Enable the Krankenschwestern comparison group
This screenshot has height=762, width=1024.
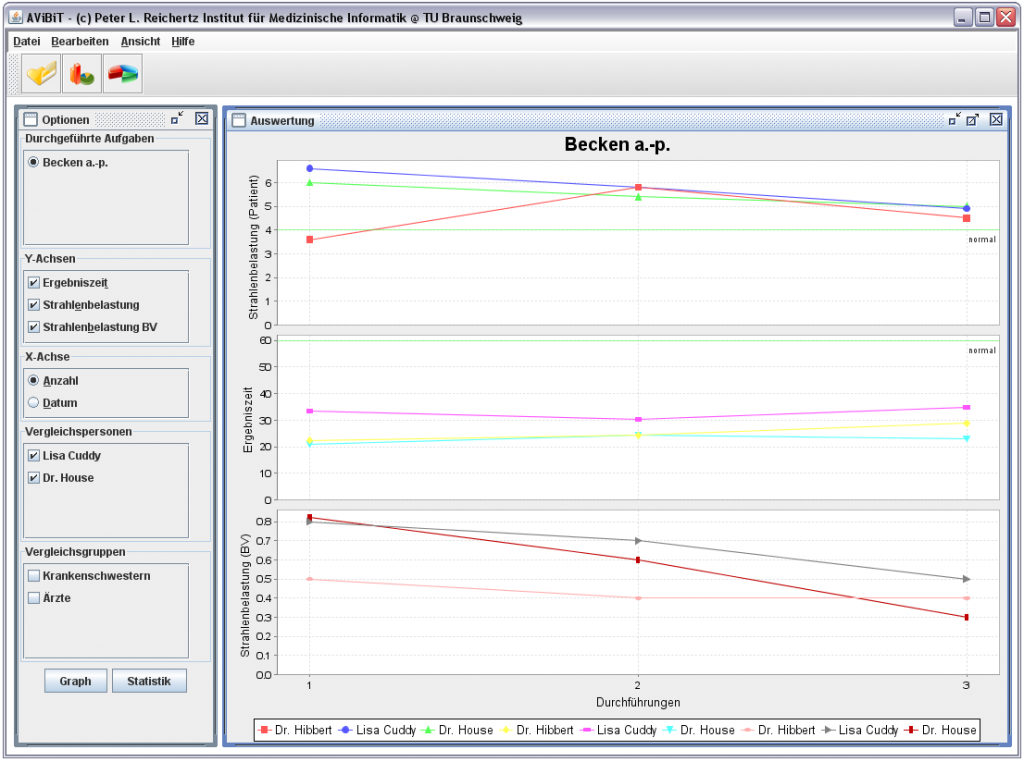pos(34,576)
